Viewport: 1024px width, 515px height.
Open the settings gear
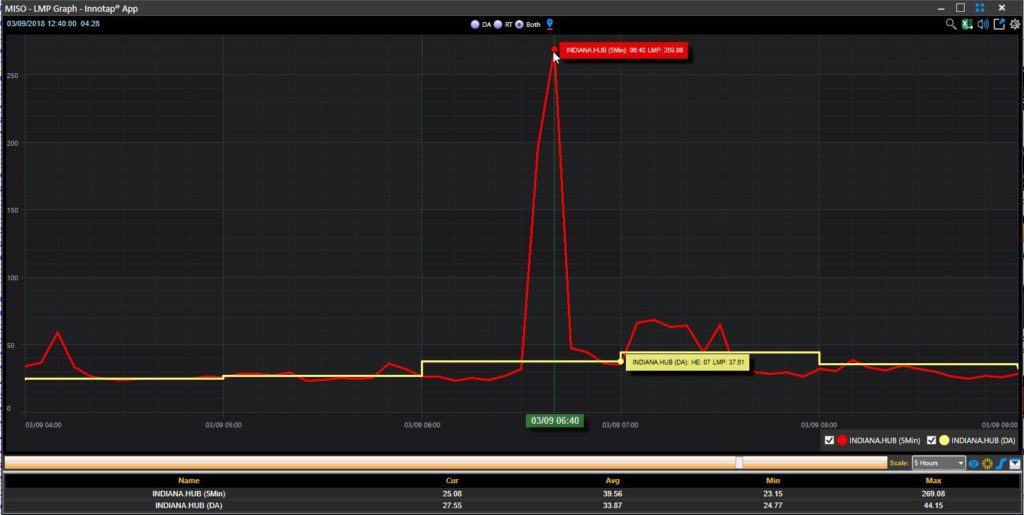click(x=1015, y=24)
